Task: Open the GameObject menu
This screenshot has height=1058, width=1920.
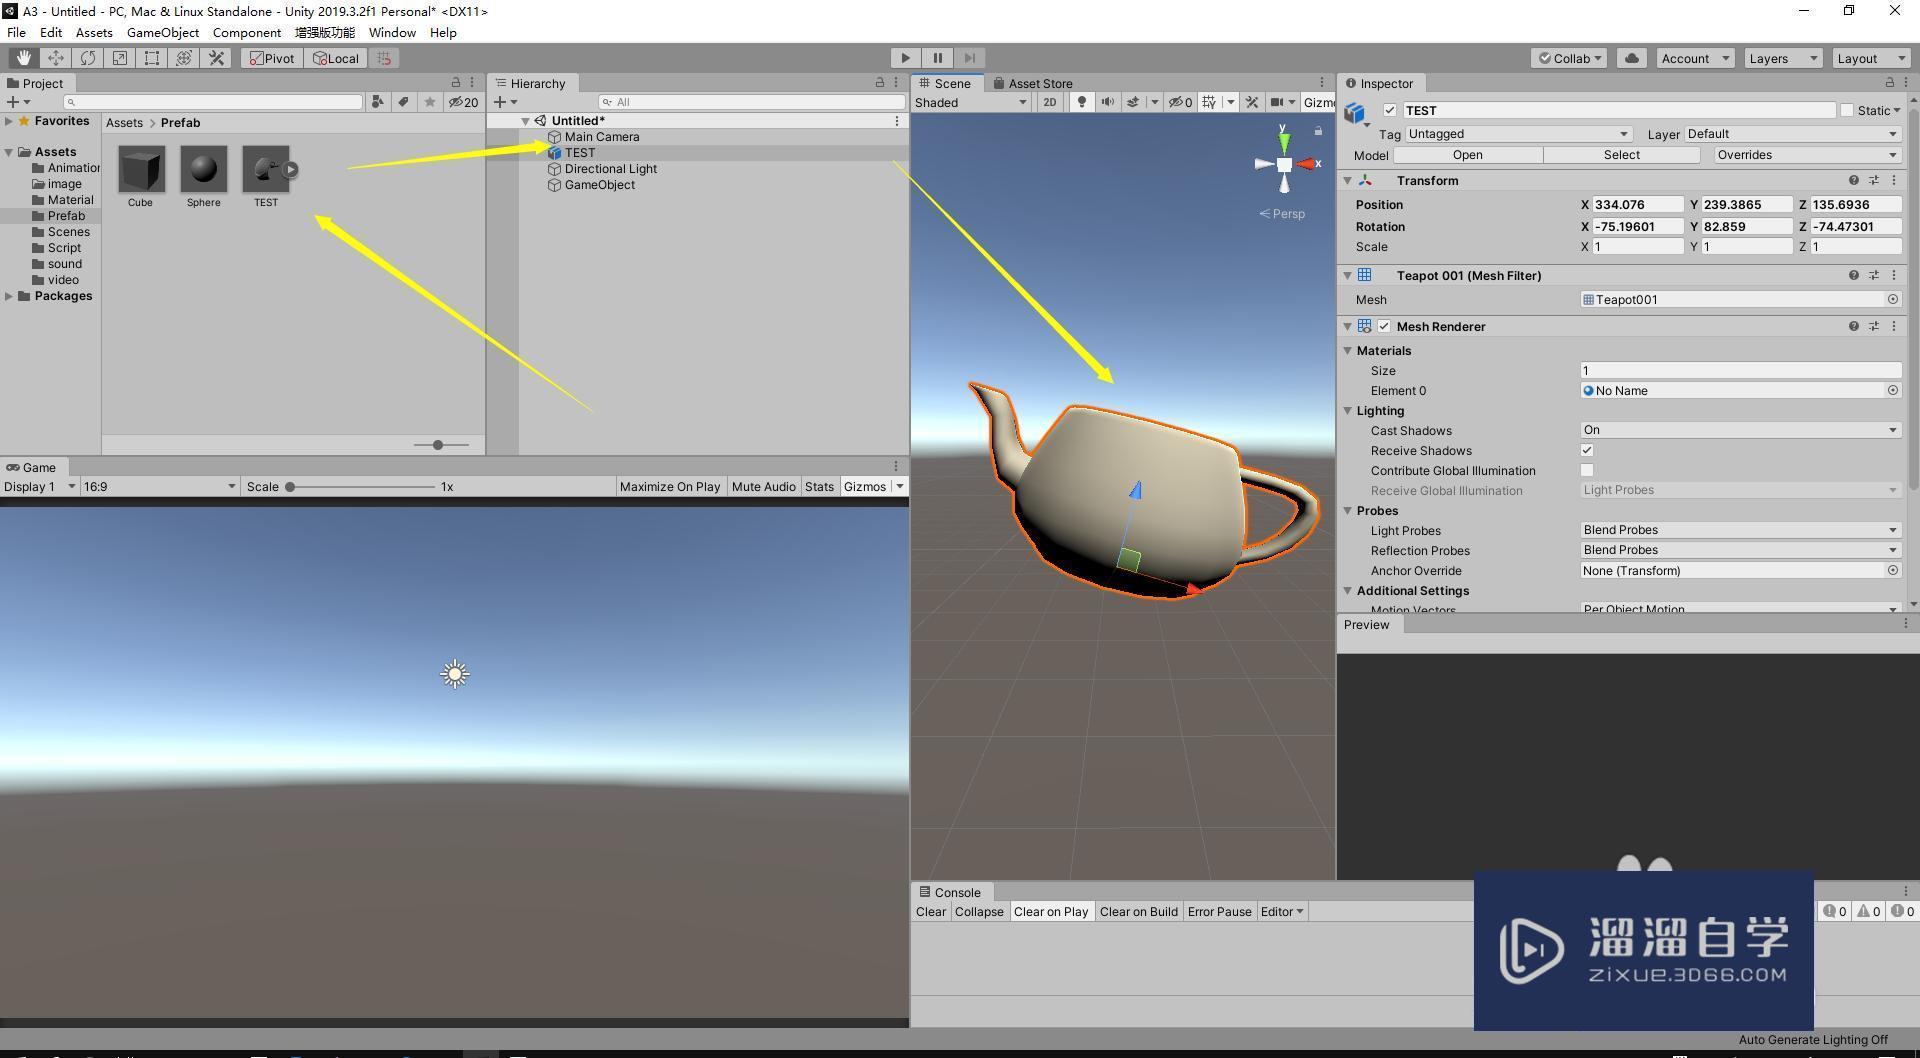Action: 162,32
